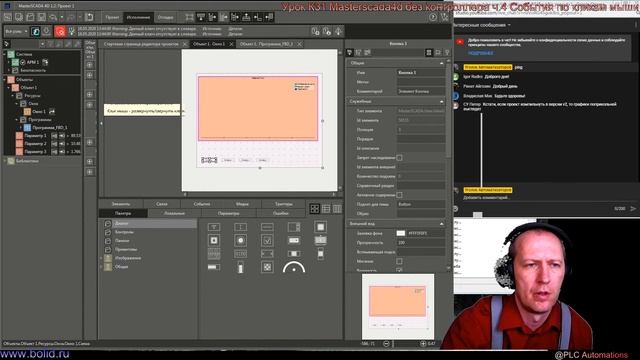Screen dimensions: 640x360
Task: Collapse the Внешний вид properties section
Action: pyautogui.click(x=441, y=224)
